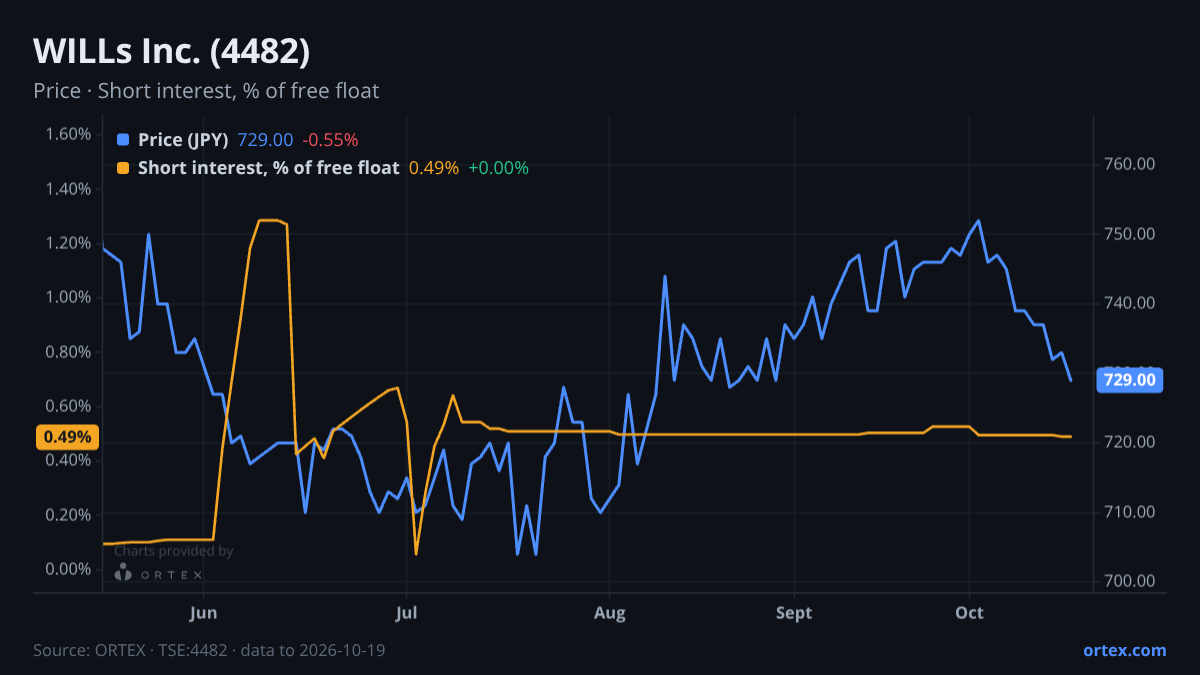Select Short interest, % of free float legend label

coord(268,168)
